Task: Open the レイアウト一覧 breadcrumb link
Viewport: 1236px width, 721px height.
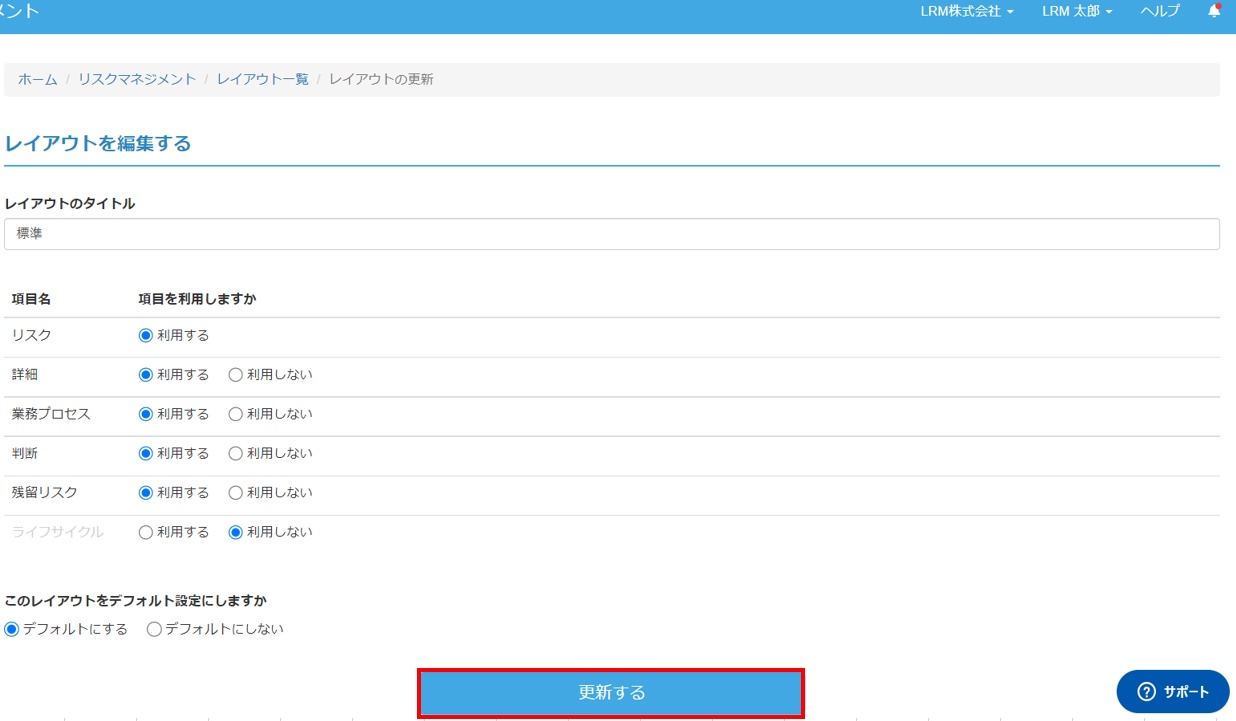Action: [263, 79]
